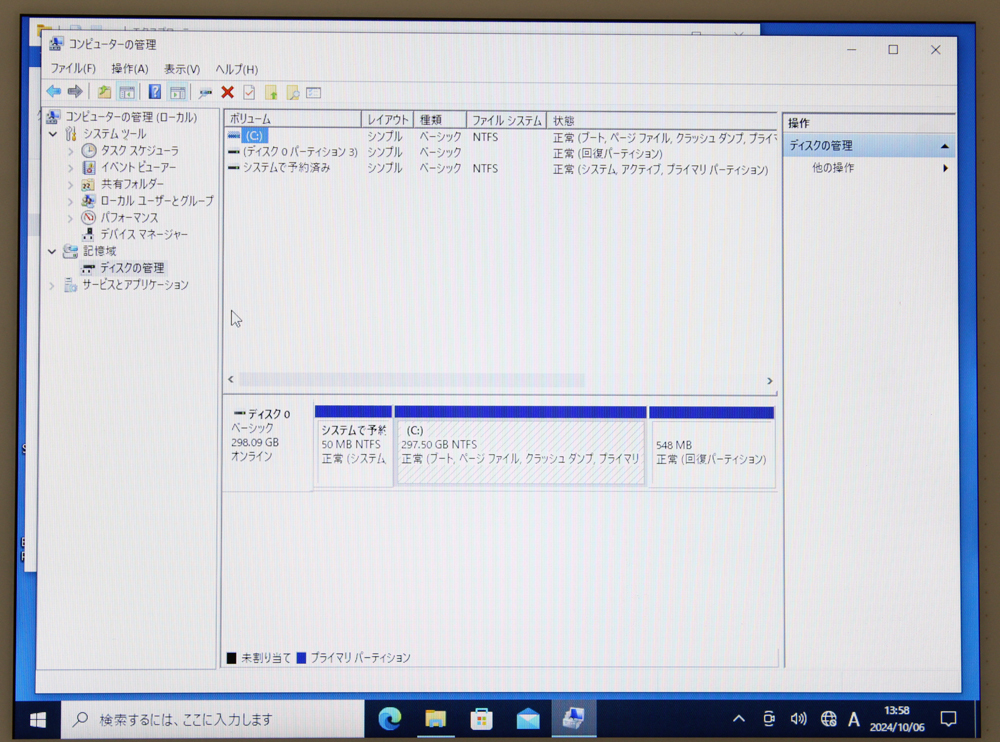The height and width of the screenshot is (742, 1000).
Task: Click the red X delete toolbar icon
Action: tap(227, 92)
